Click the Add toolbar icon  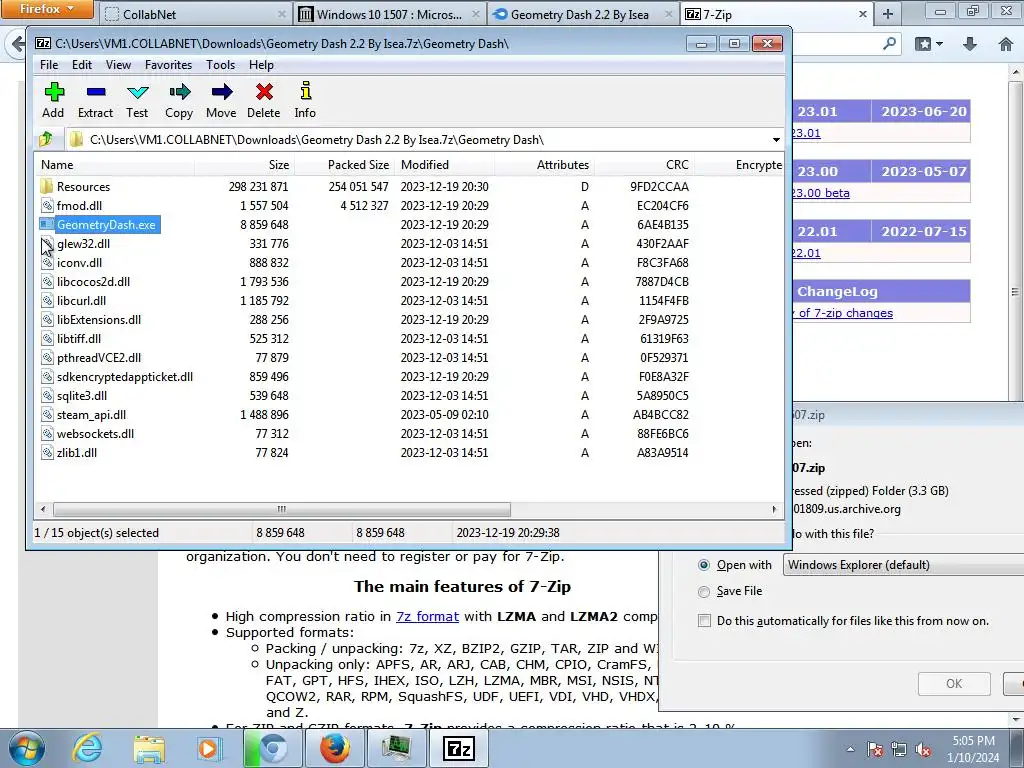coord(54,92)
